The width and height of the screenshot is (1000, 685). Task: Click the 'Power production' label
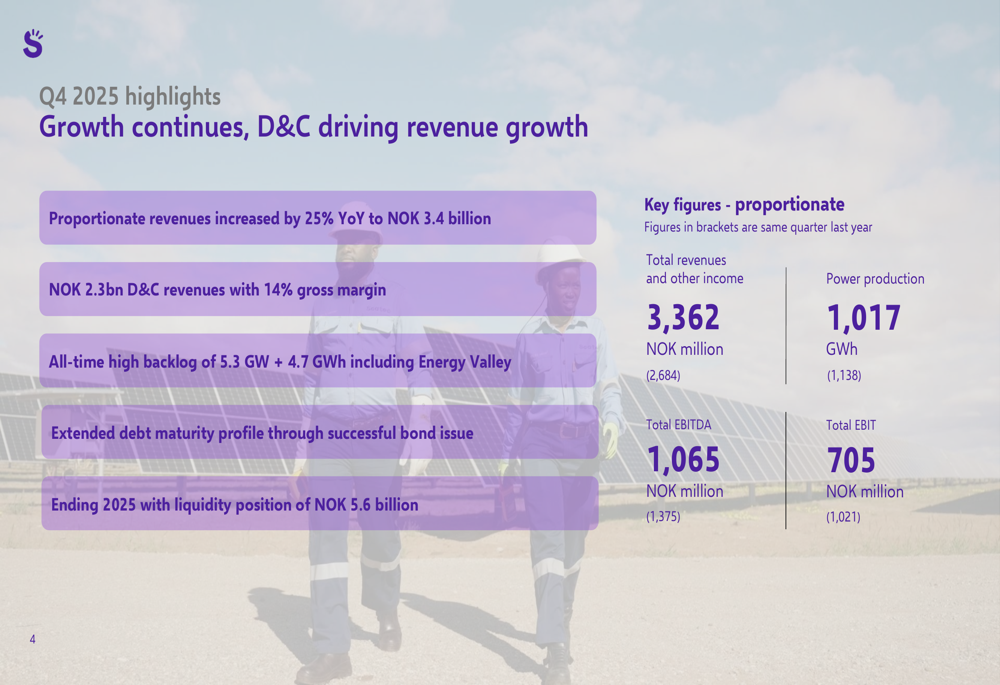coord(875,279)
